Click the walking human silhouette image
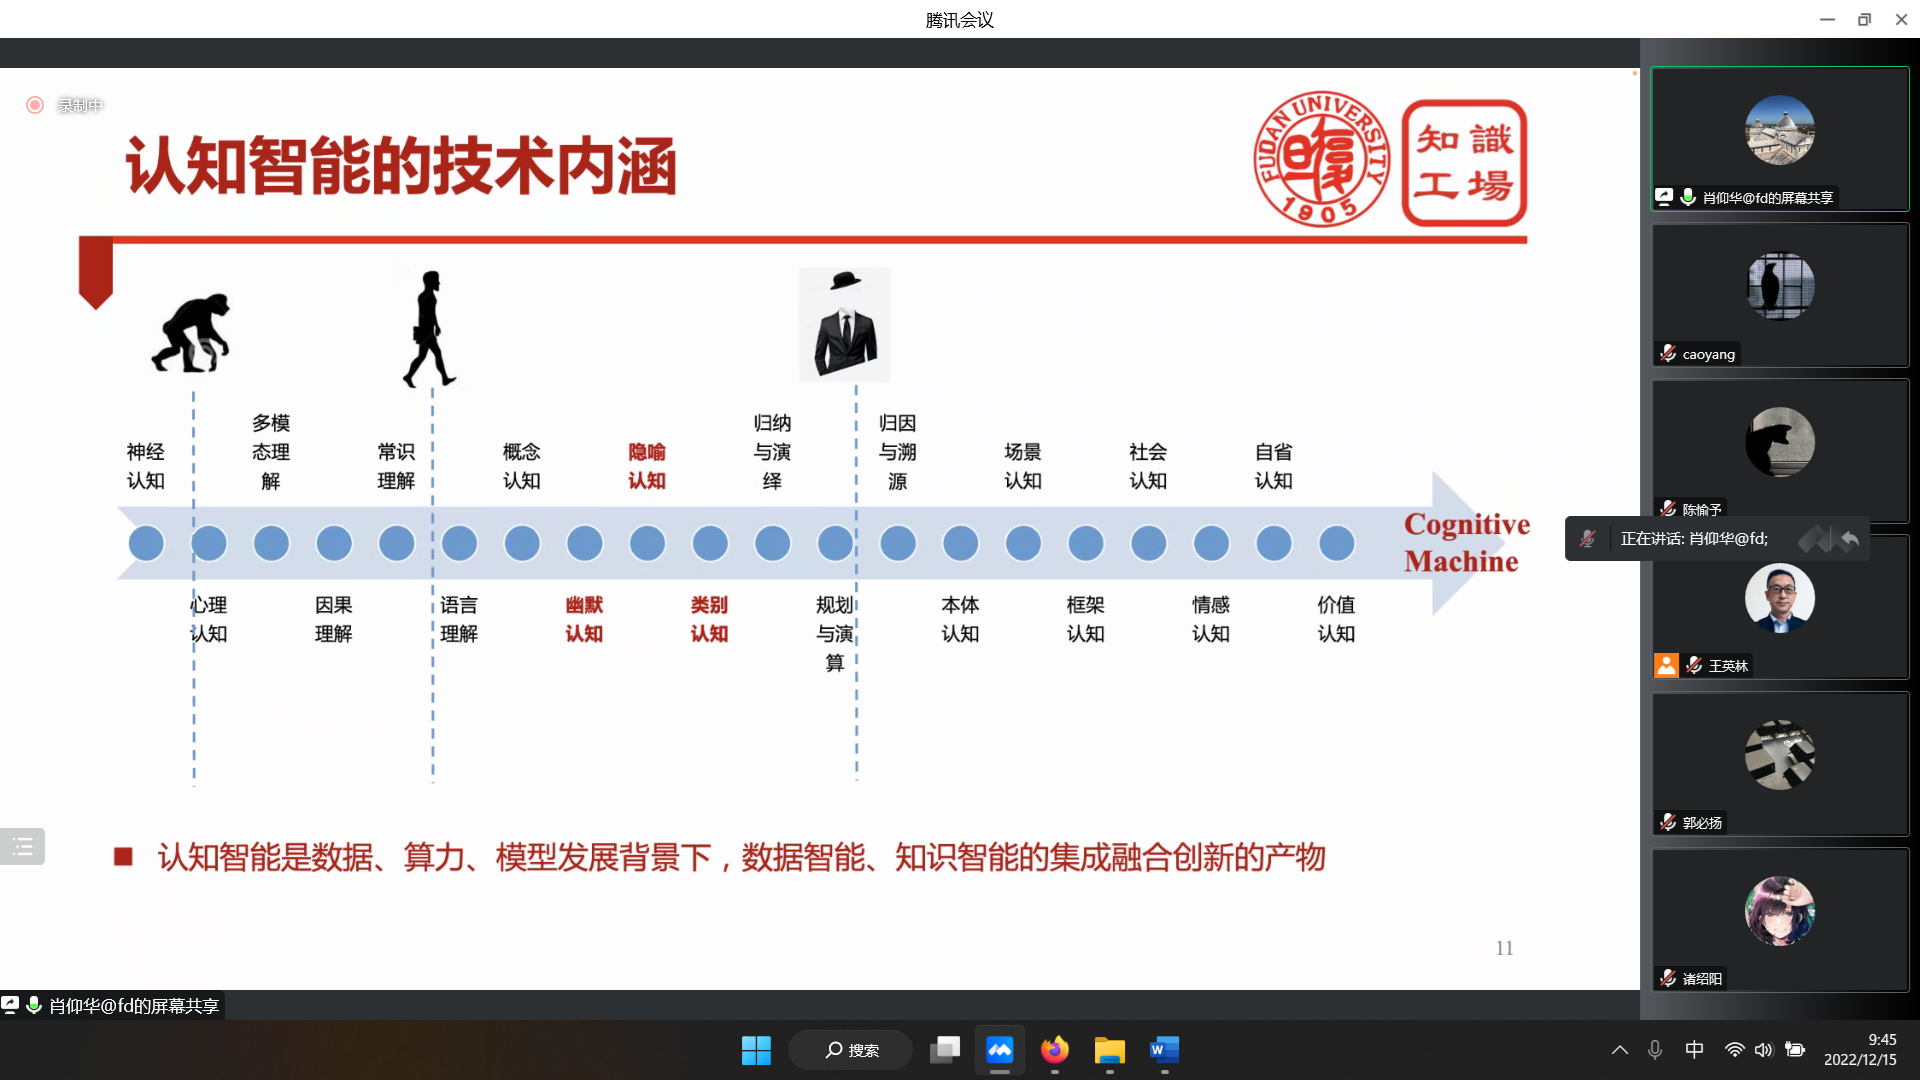 click(x=429, y=329)
